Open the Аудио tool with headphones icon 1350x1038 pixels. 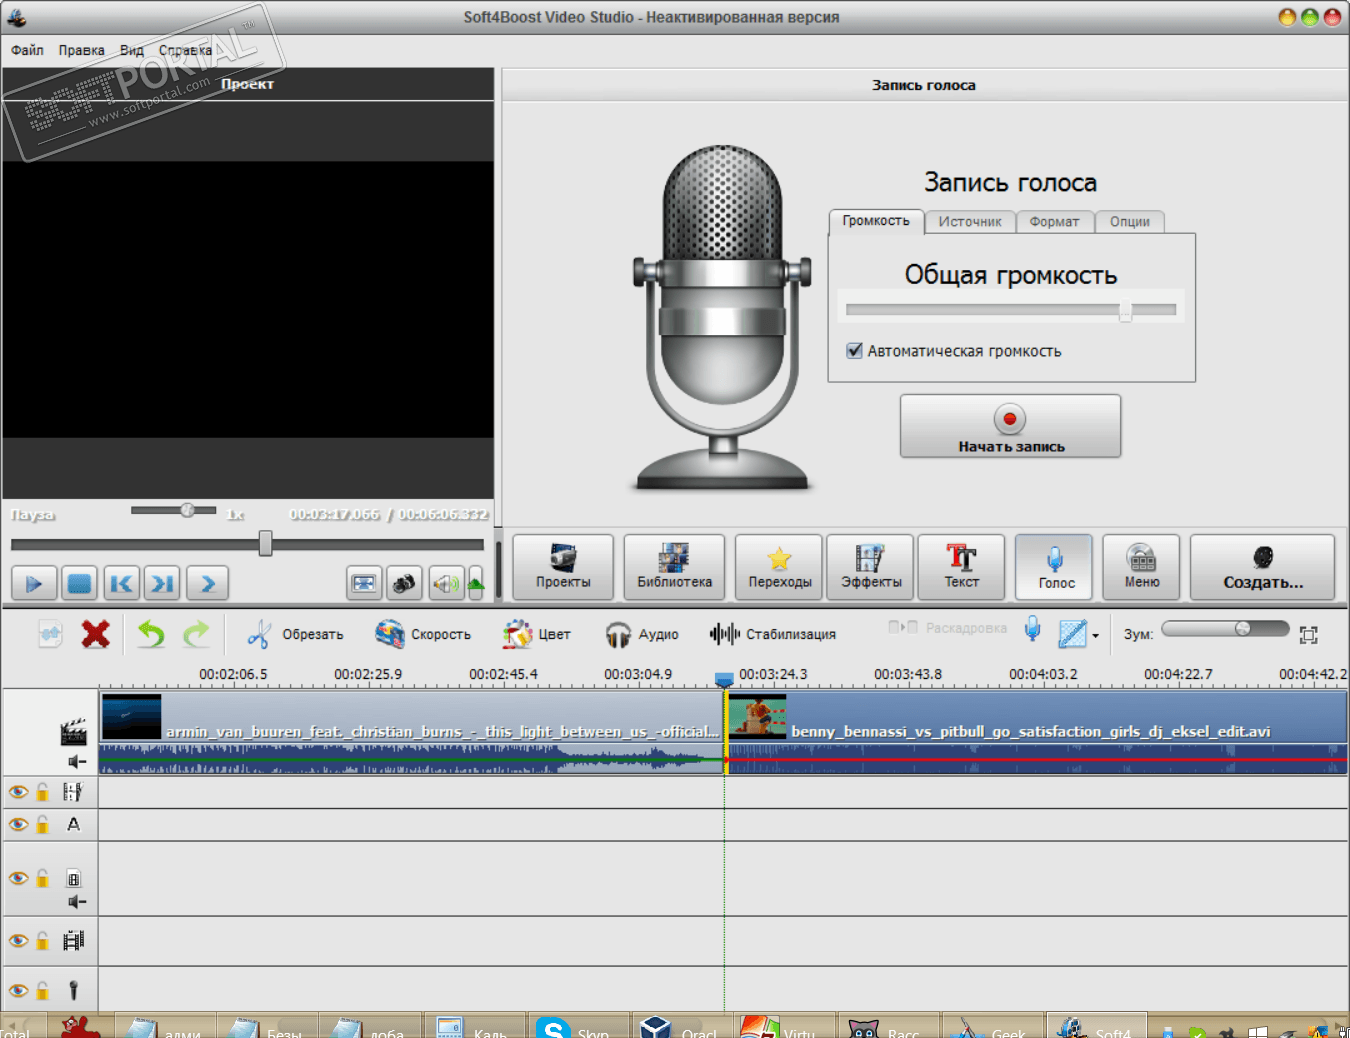coord(641,634)
